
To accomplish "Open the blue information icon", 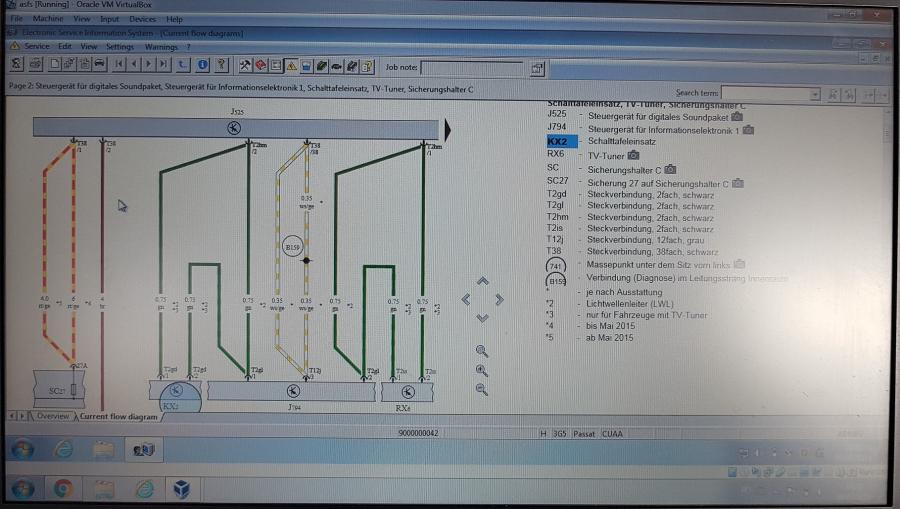I will (203, 65).
